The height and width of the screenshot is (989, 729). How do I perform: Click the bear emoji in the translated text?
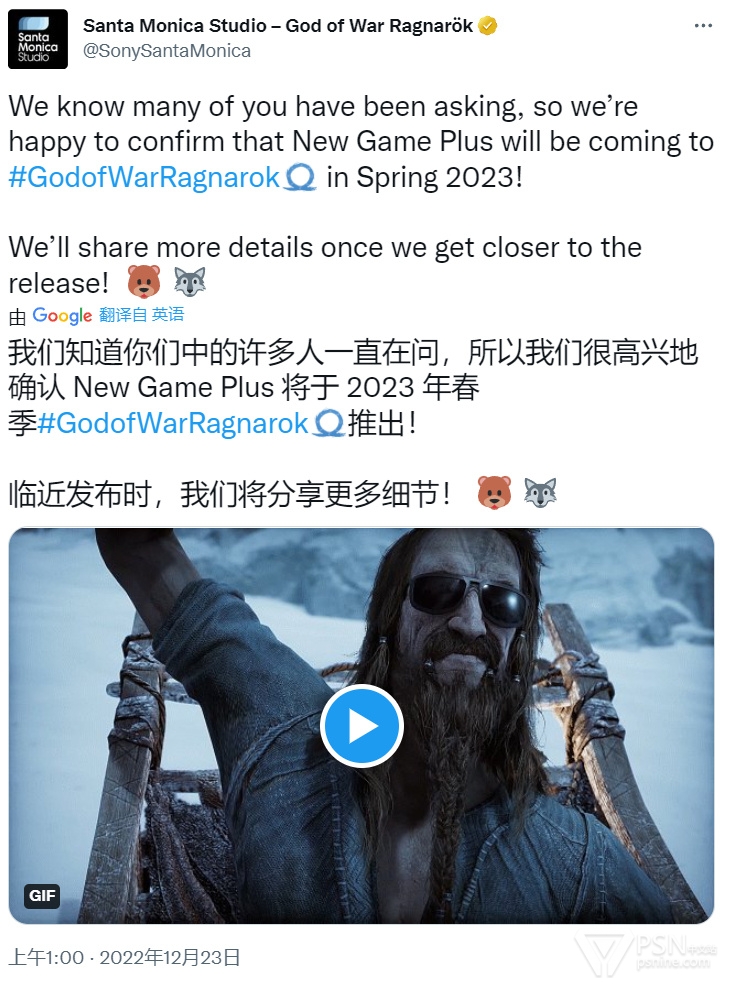click(494, 493)
